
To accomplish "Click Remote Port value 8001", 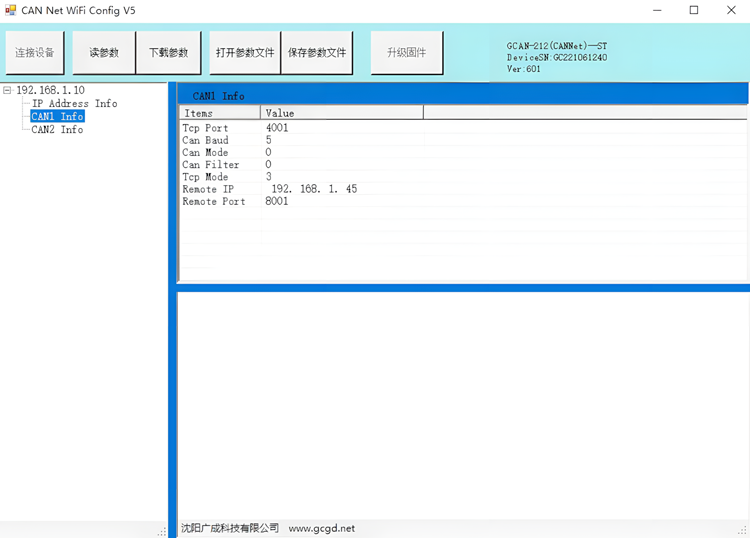I will click(x=277, y=201).
